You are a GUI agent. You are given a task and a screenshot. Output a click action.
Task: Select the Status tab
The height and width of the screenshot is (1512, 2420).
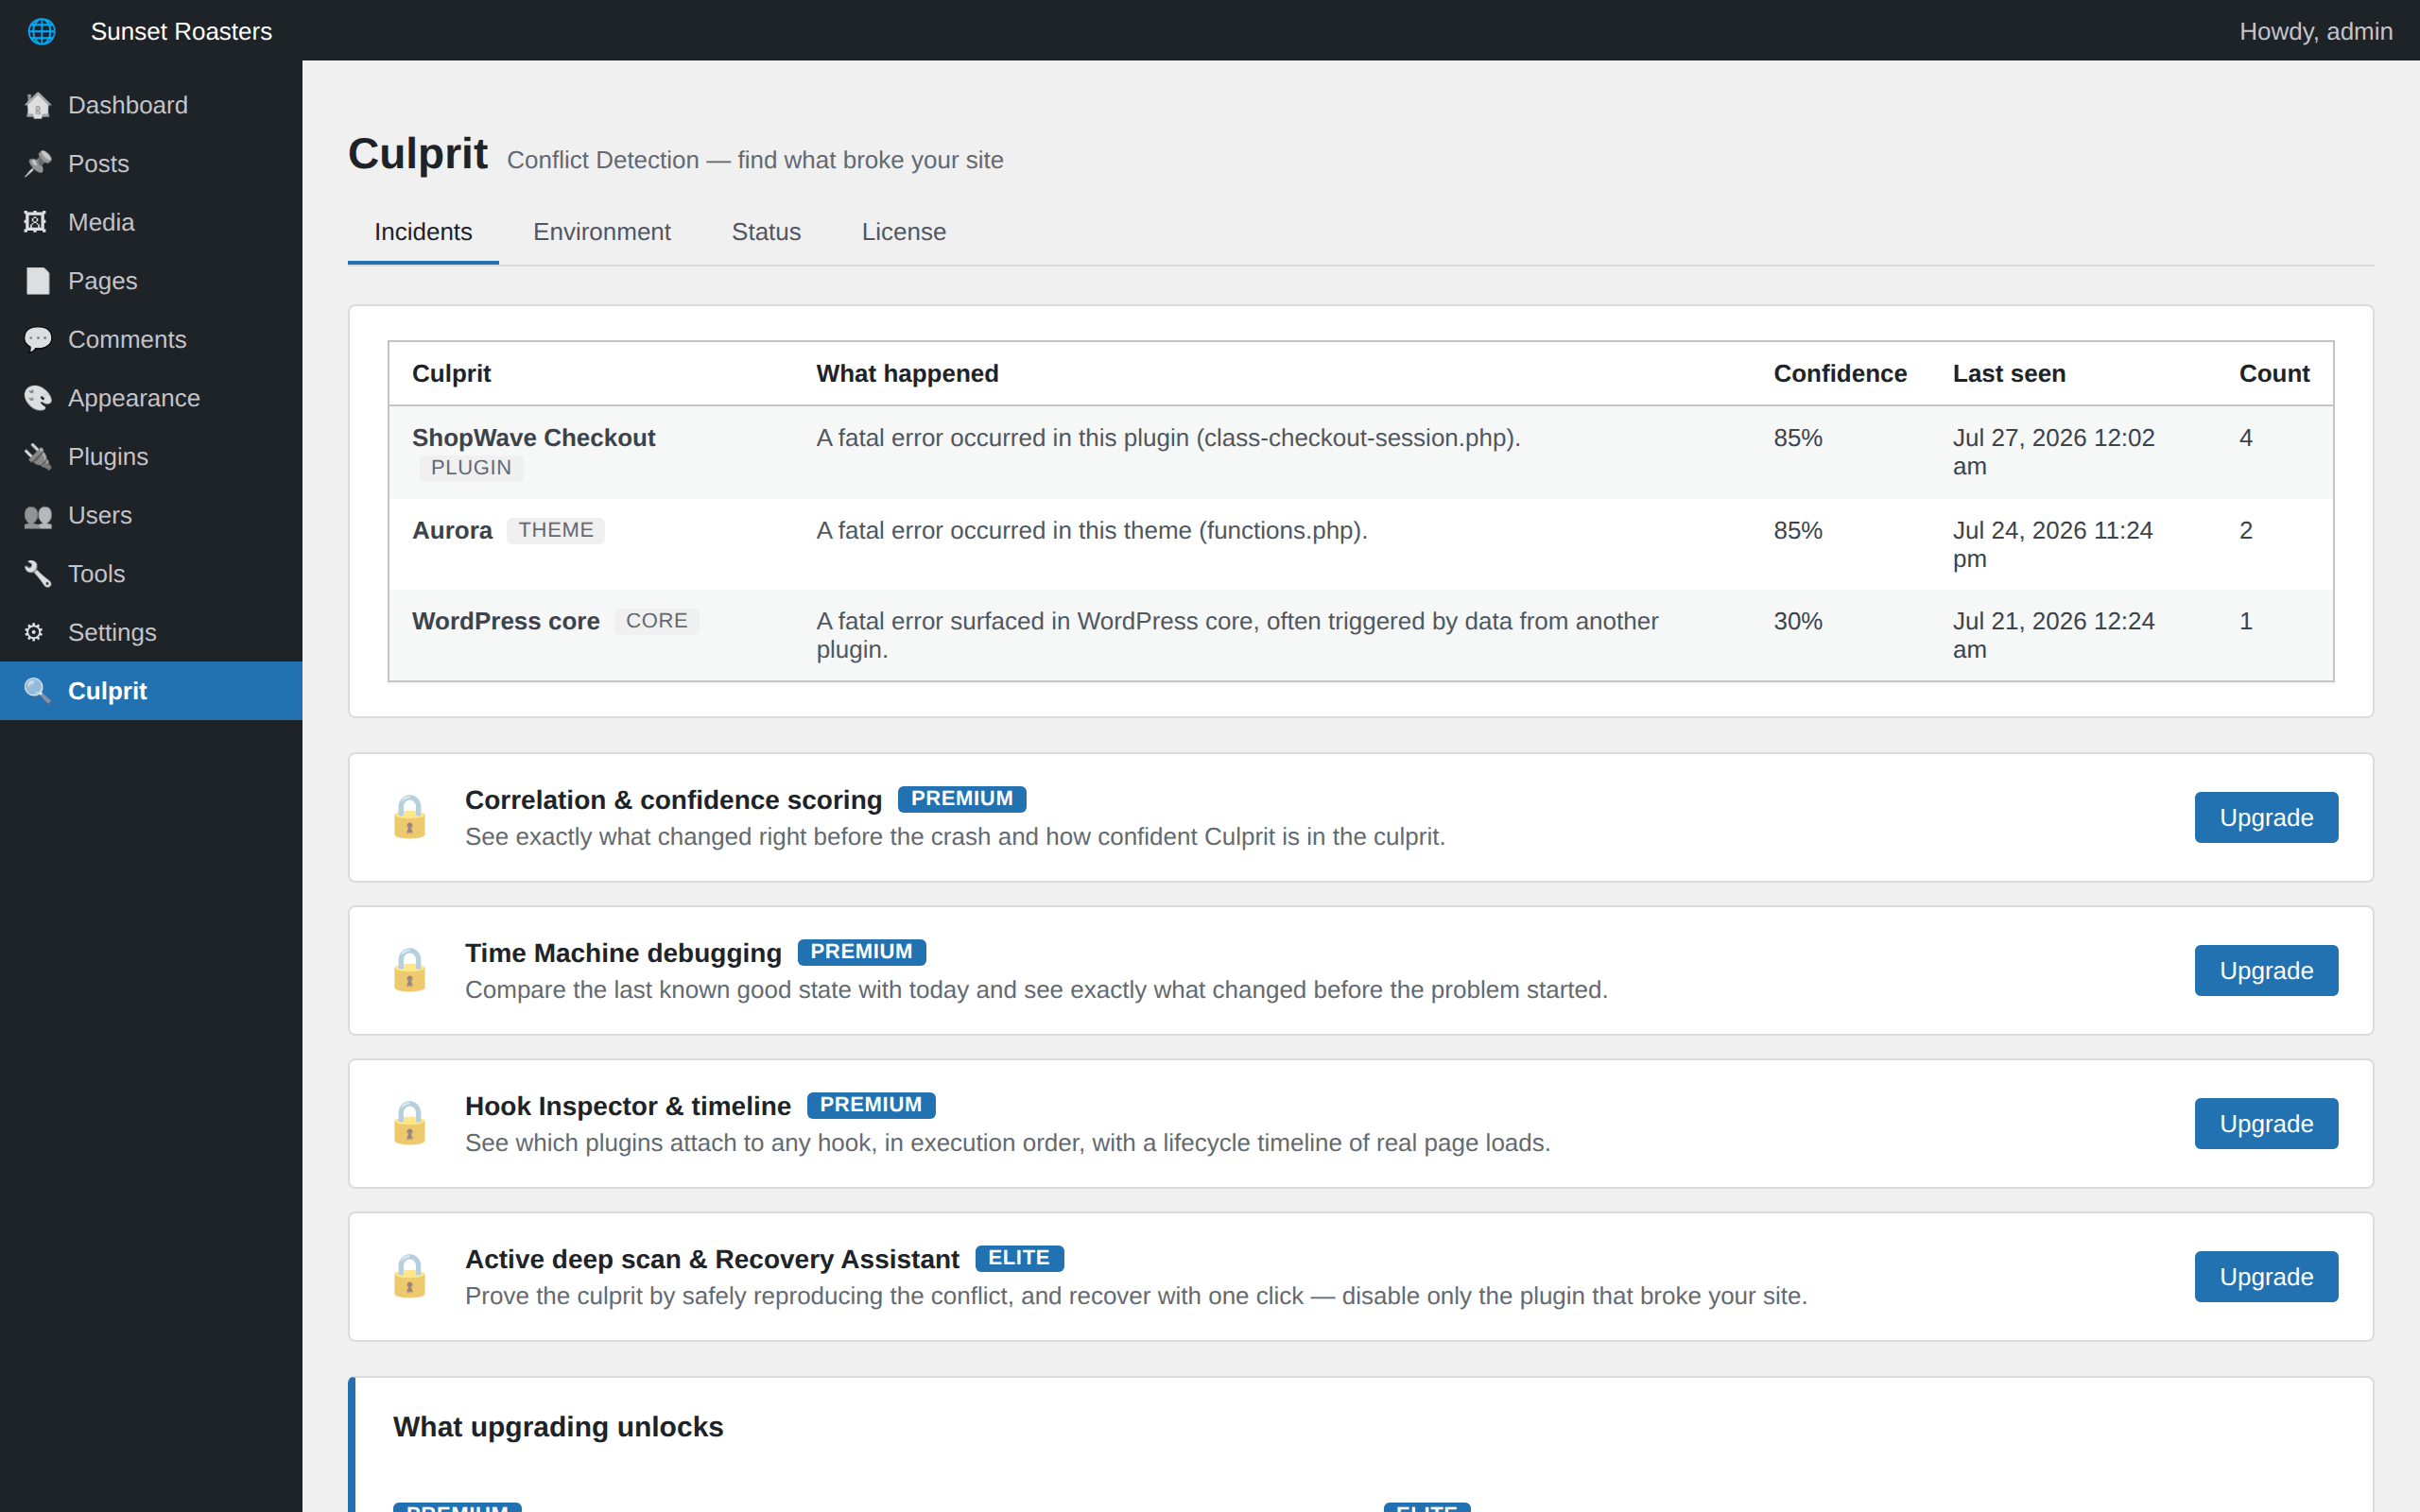(766, 232)
